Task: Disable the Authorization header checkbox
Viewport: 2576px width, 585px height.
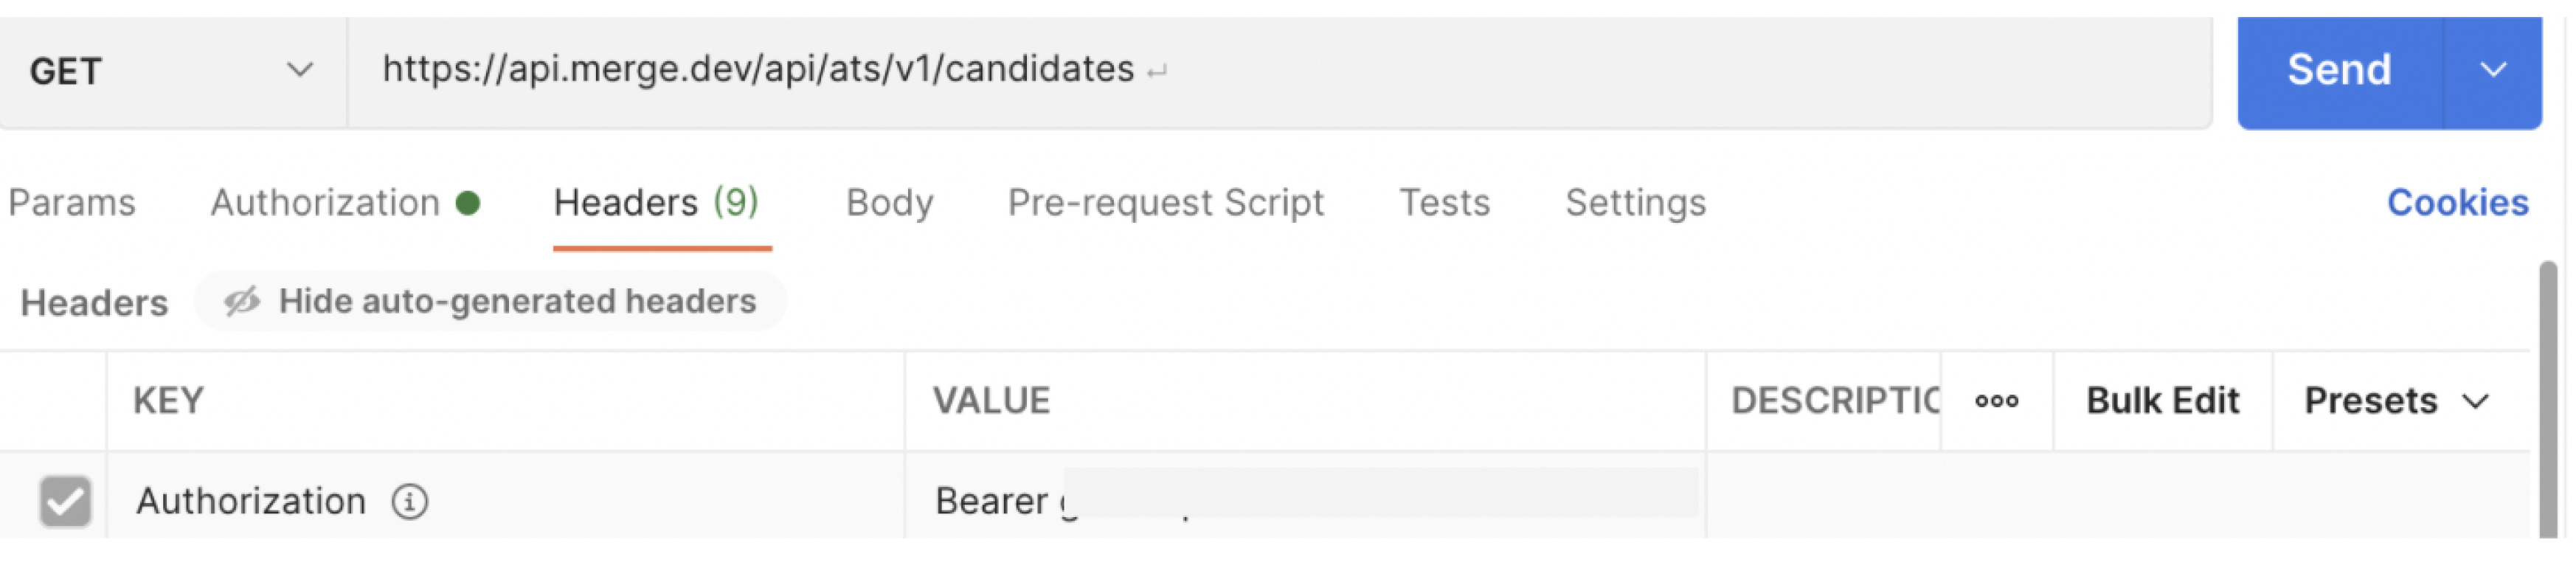Action: pyautogui.click(x=64, y=500)
